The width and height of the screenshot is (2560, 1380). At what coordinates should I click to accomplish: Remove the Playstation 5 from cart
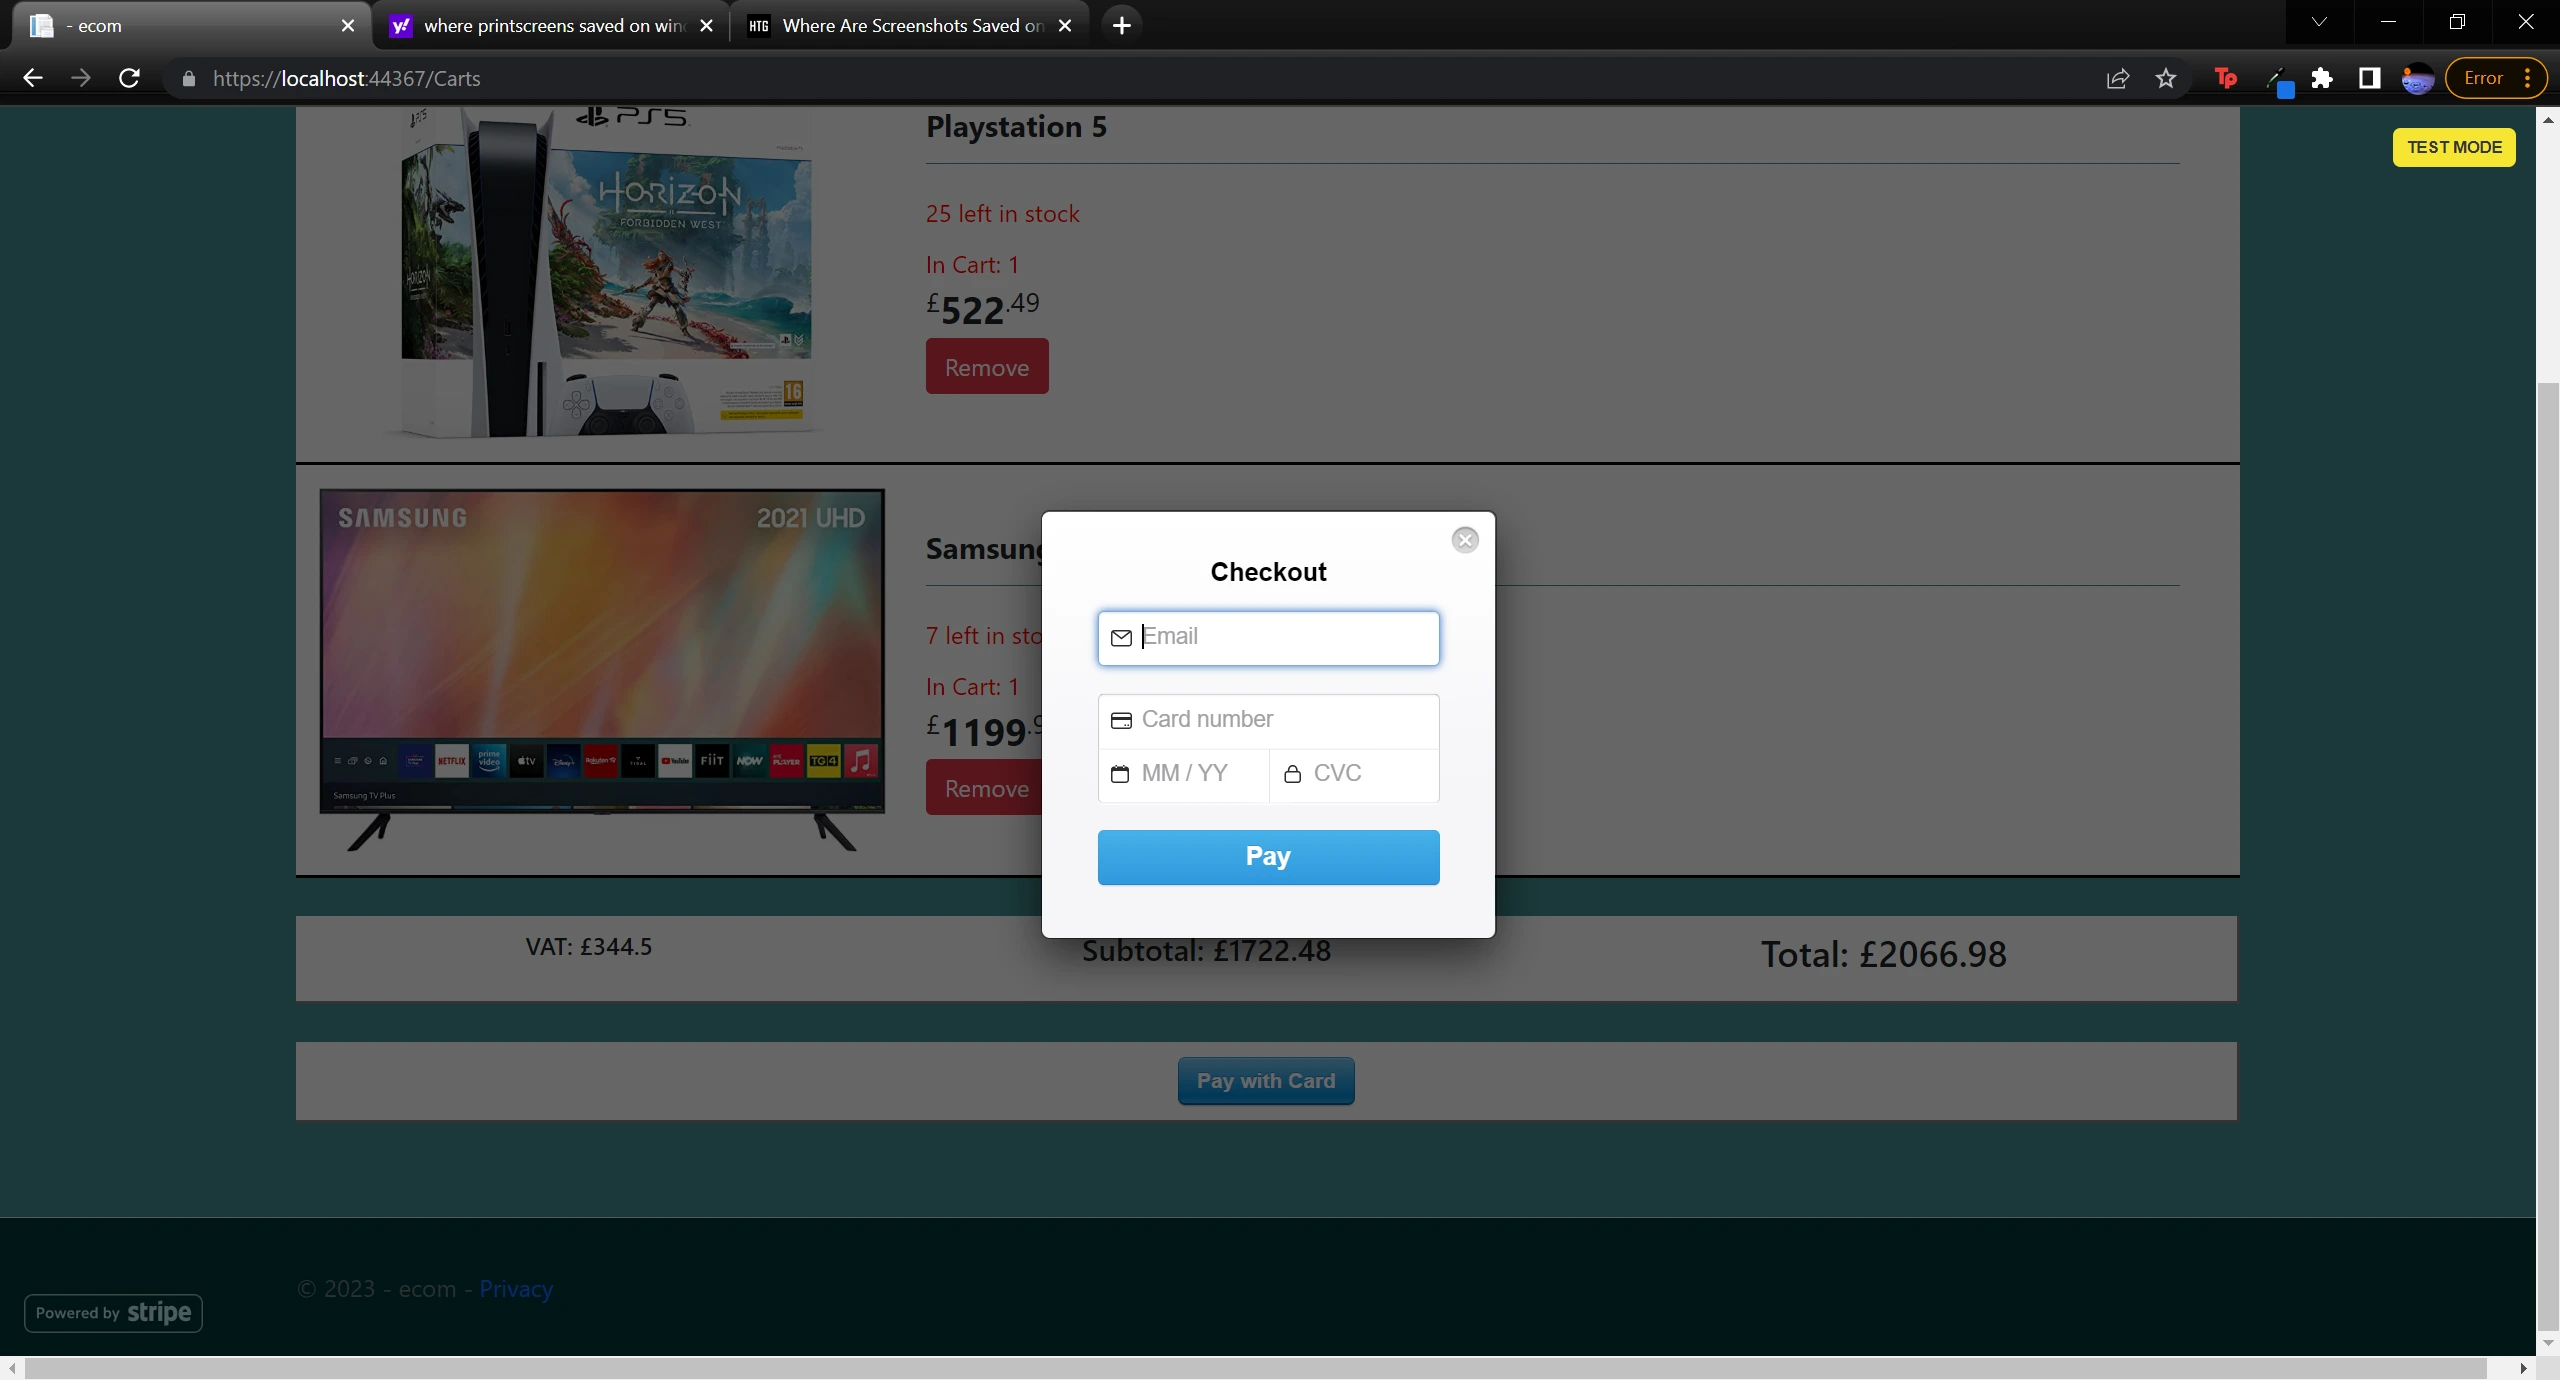(x=986, y=366)
